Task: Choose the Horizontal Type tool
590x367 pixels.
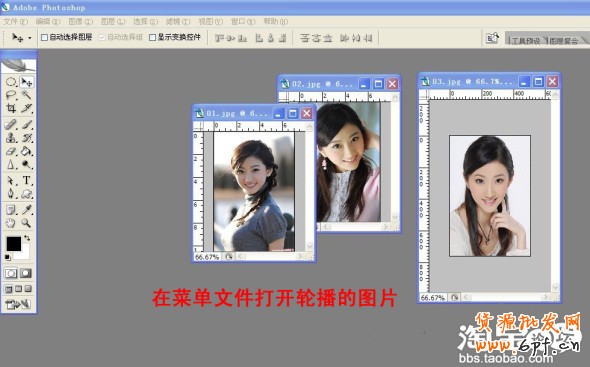Action: 26,180
